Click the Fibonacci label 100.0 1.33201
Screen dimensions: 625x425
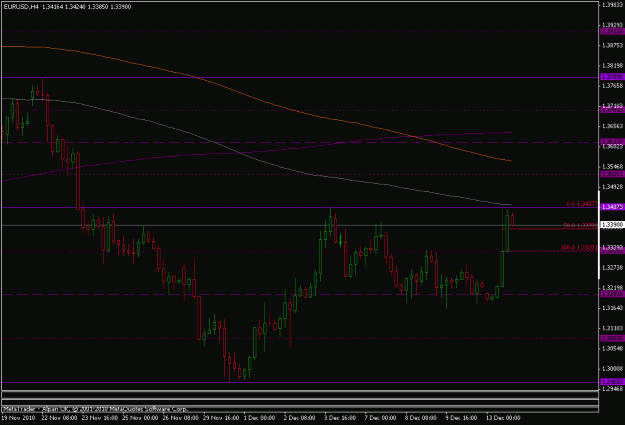pyautogui.click(x=579, y=248)
